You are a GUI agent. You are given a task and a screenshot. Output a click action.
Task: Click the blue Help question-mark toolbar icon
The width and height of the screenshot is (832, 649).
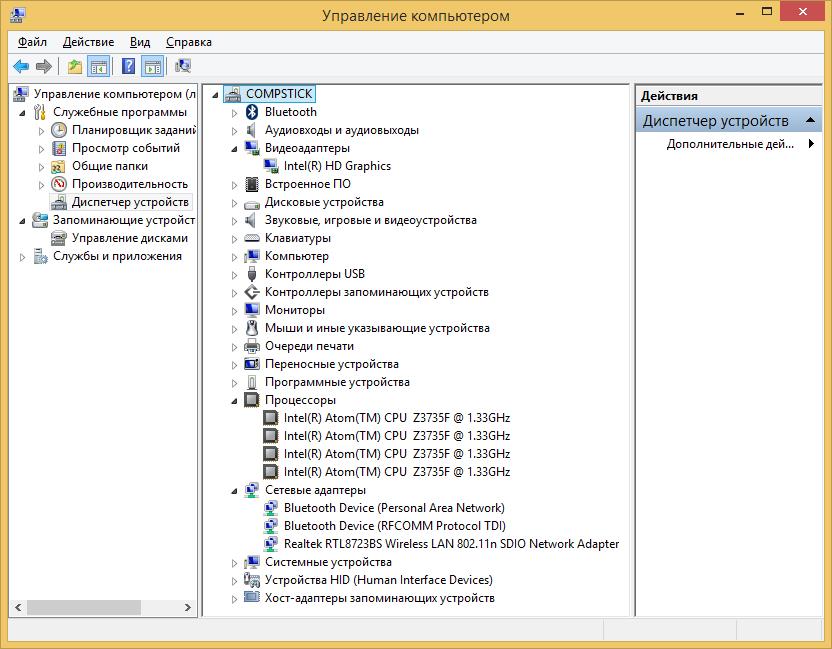click(128, 66)
